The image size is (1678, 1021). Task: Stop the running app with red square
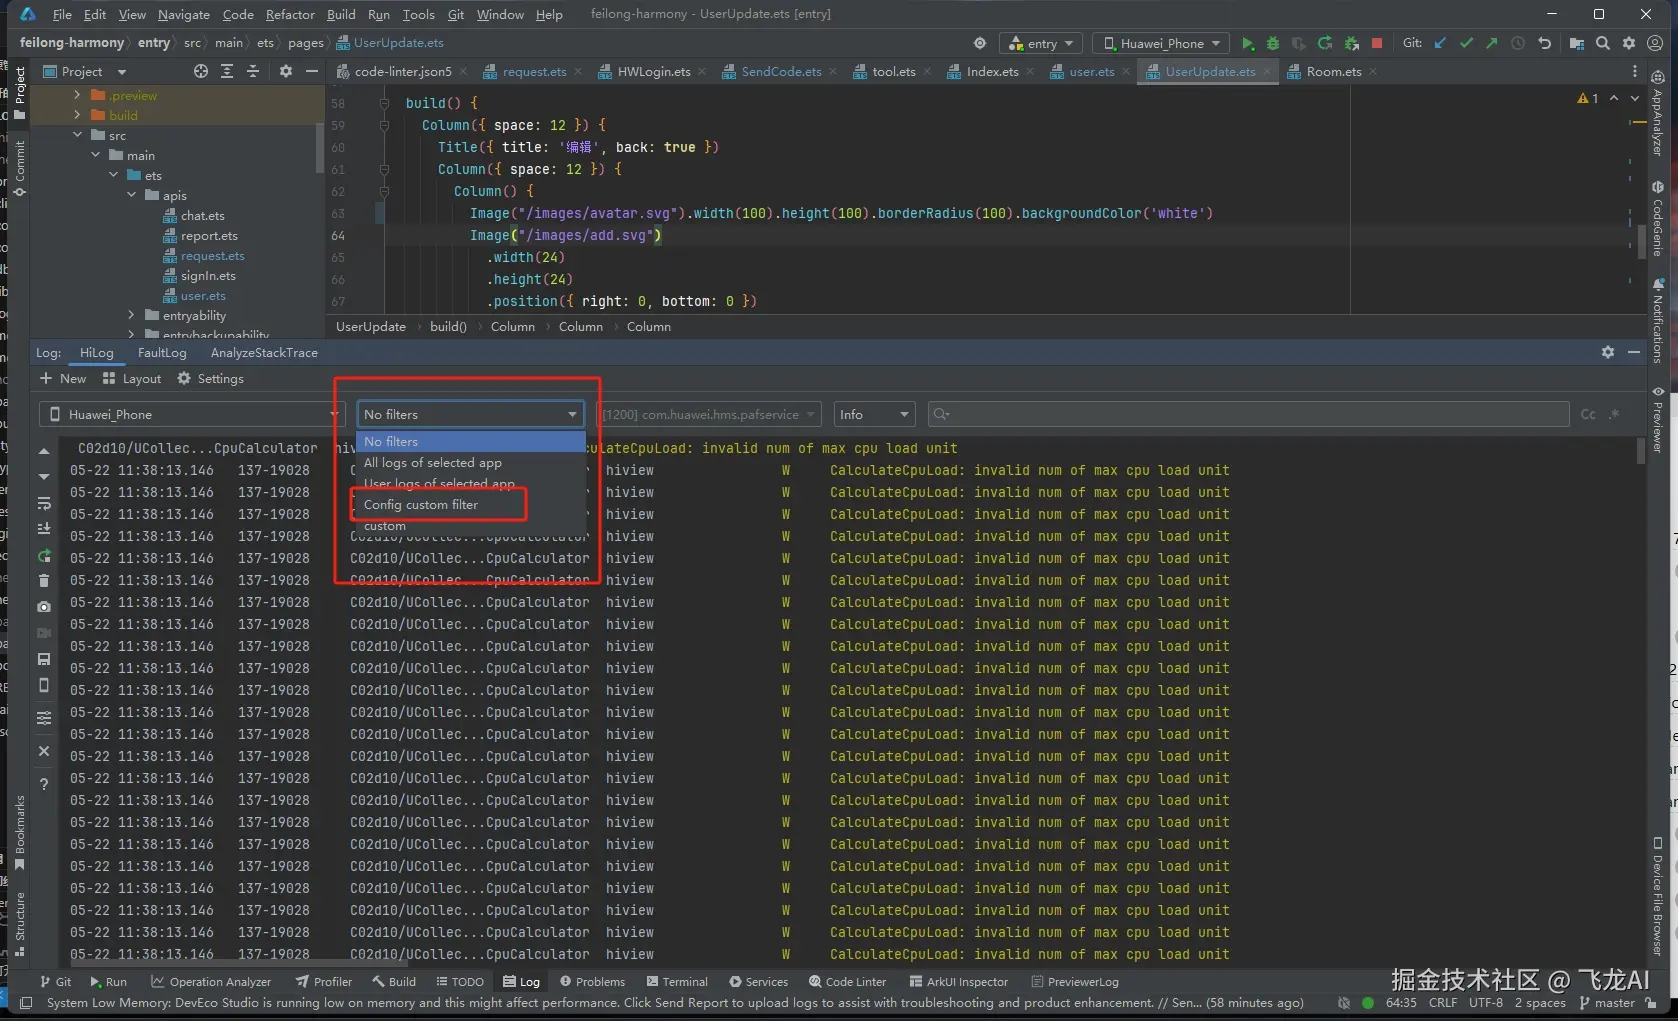[x=1377, y=43]
